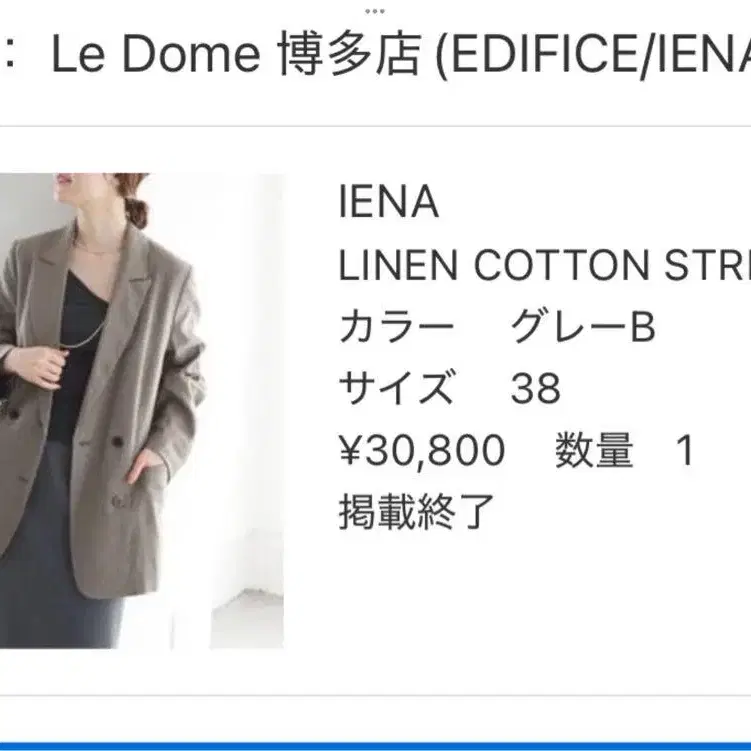Select the グレーB color value
Image resolution: width=751 pixels, height=751 pixels.
pos(583,327)
